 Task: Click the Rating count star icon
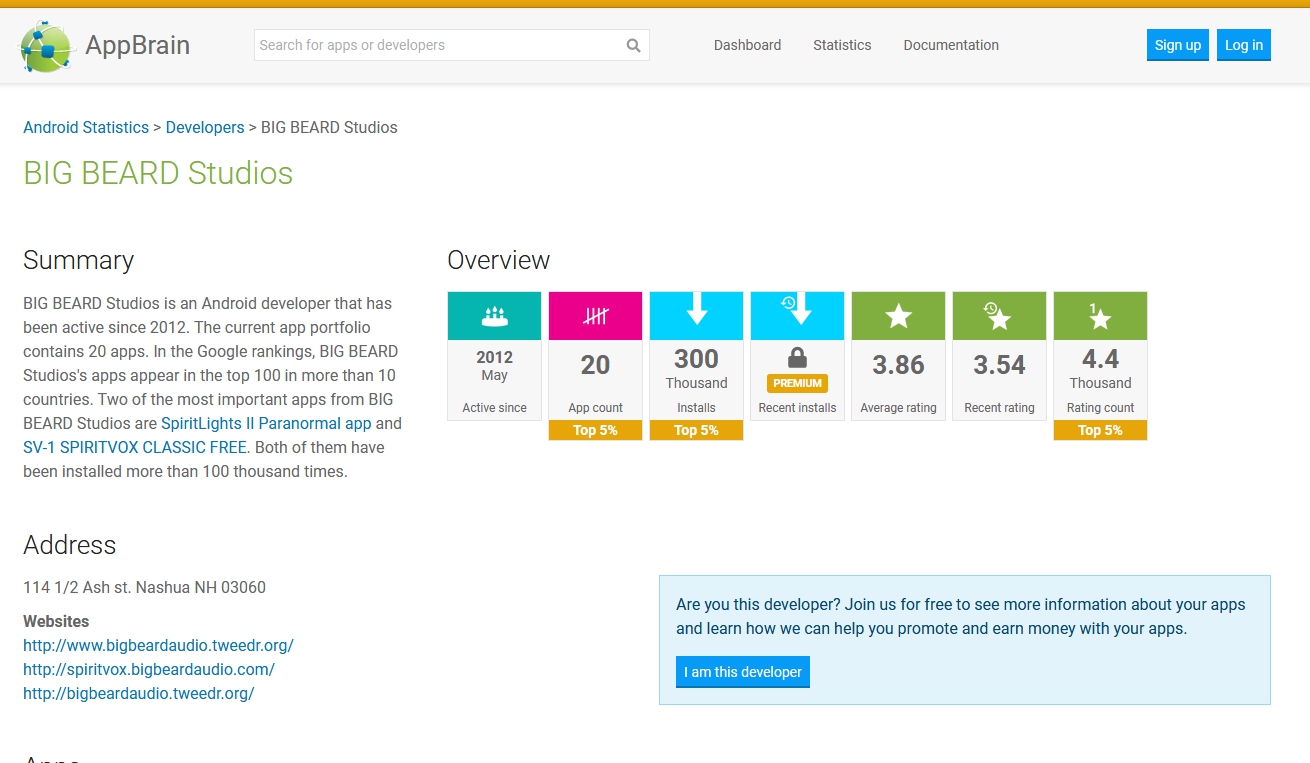tap(1100, 316)
